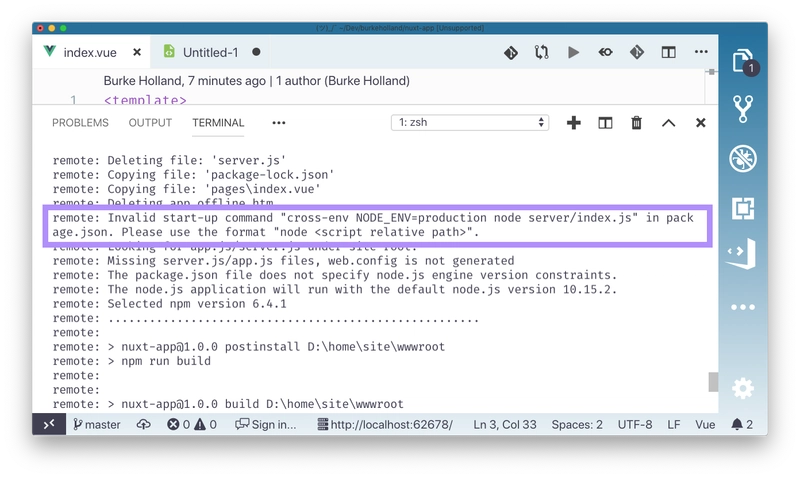Open the Debug view with bug icon
This screenshot has height=478, width=800.
[x=742, y=158]
